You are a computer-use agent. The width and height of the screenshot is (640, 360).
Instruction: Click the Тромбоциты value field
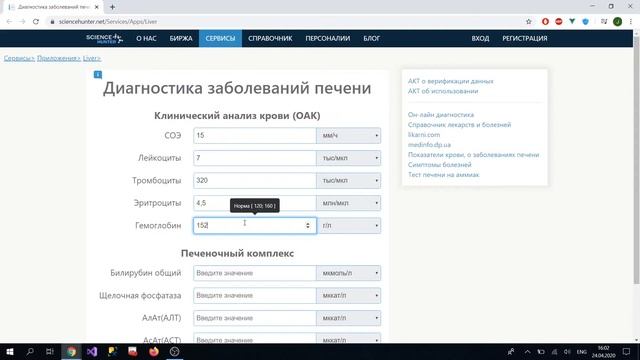[255, 180]
